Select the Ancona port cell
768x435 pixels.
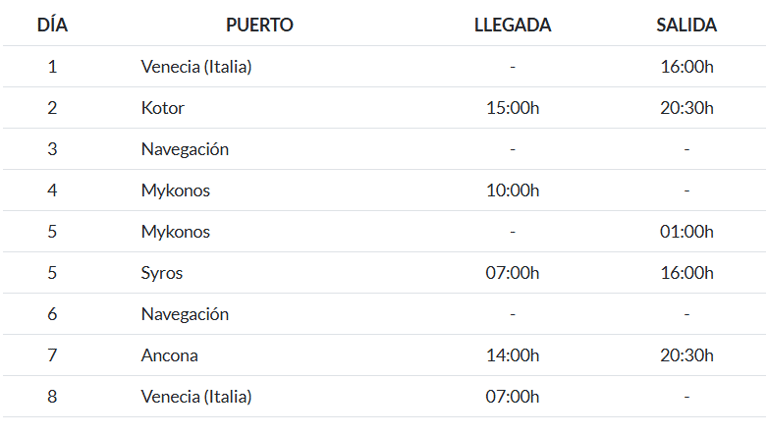click(x=170, y=355)
